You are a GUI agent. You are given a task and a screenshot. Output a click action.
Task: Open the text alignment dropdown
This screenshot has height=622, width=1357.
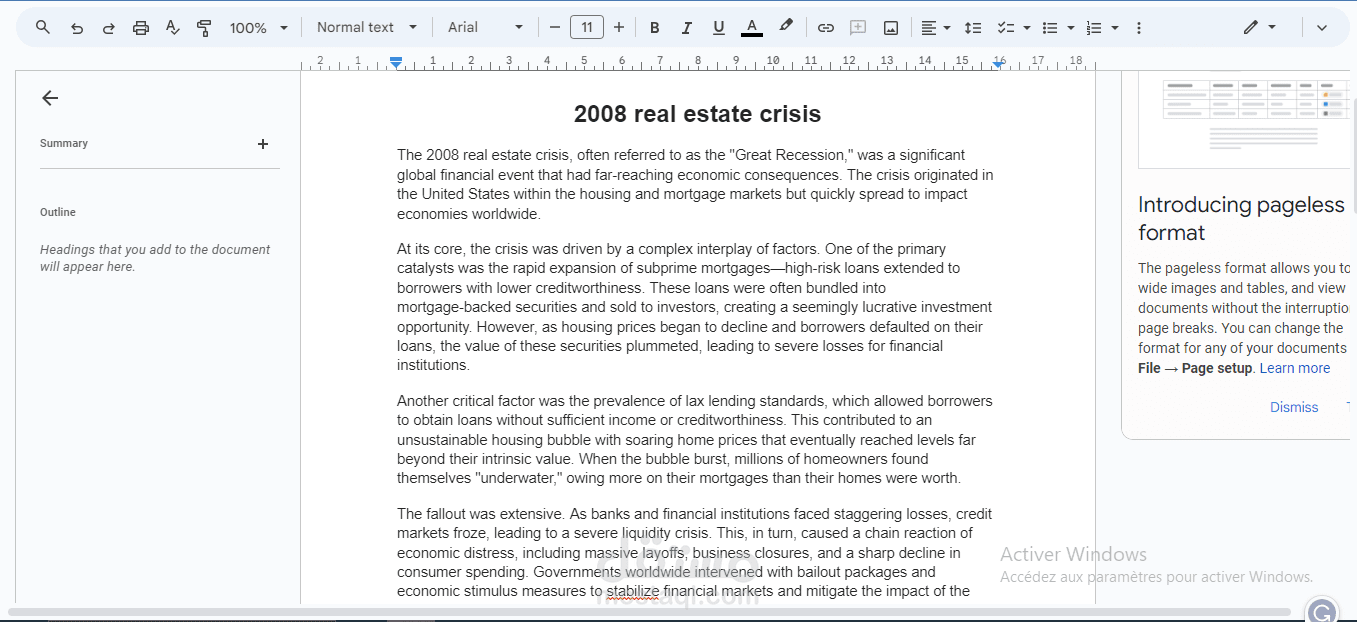pos(935,28)
